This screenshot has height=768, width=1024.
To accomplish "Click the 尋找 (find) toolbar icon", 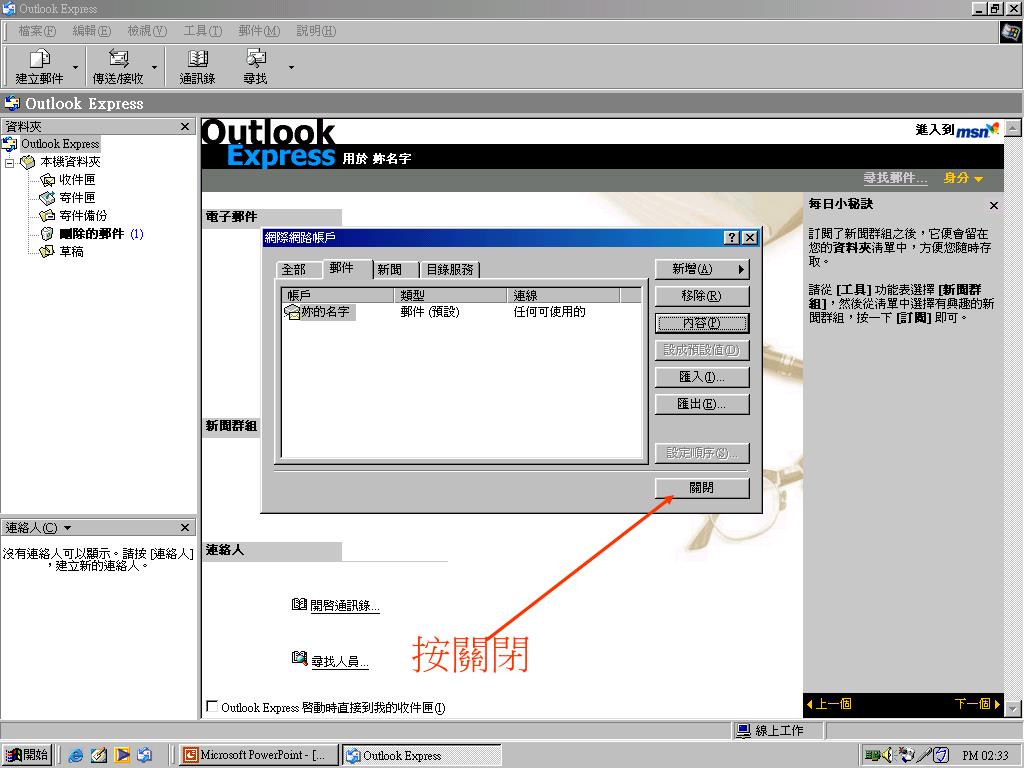I will click(255, 66).
